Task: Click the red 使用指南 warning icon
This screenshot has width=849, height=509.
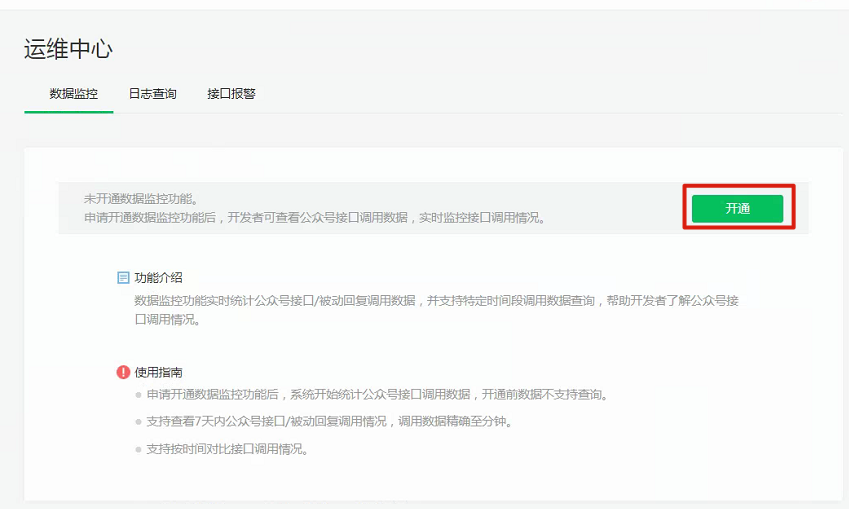Action: click(123, 372)
